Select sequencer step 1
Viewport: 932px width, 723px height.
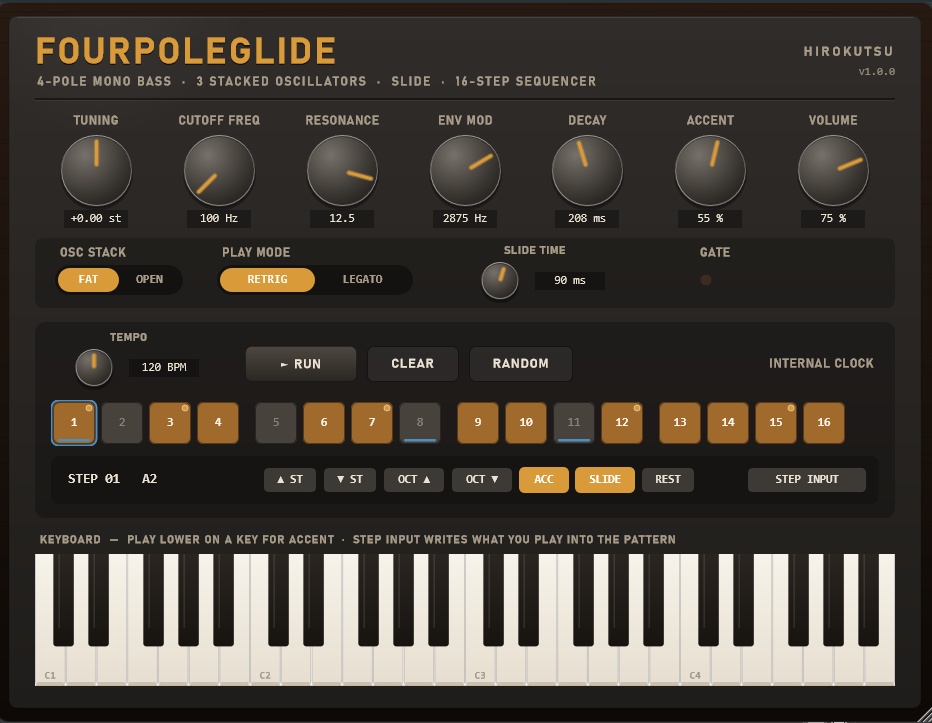point(74,423)
